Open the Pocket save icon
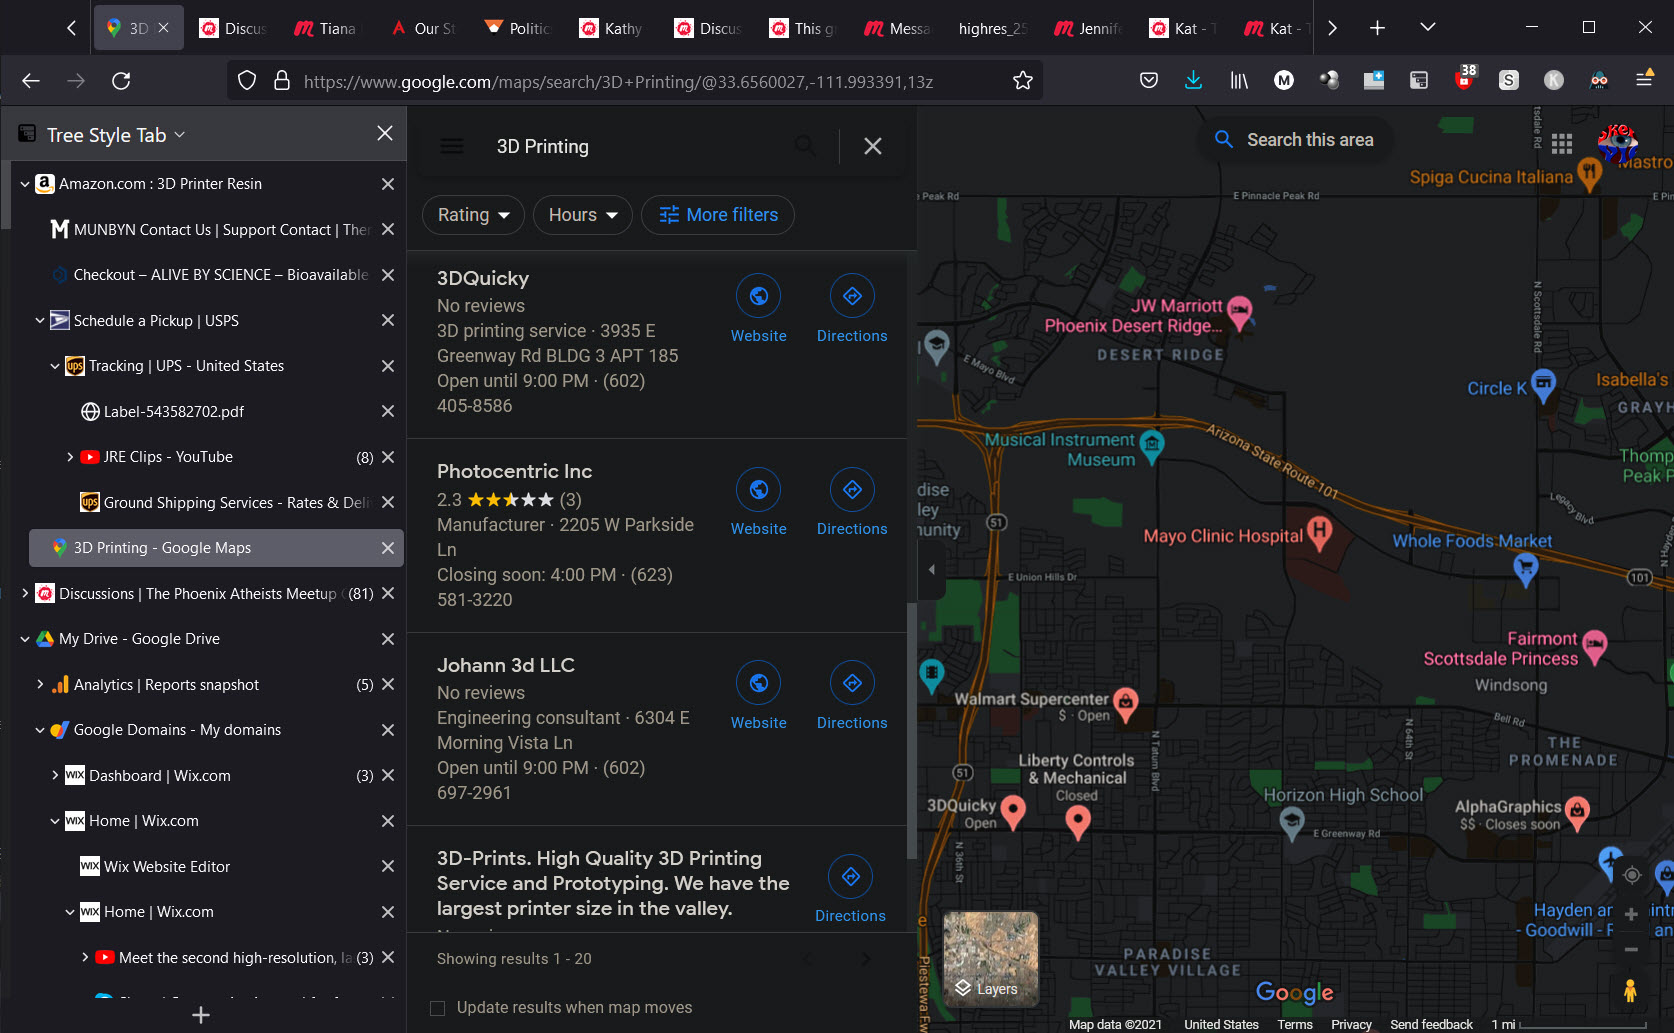 pos(1149,81)
